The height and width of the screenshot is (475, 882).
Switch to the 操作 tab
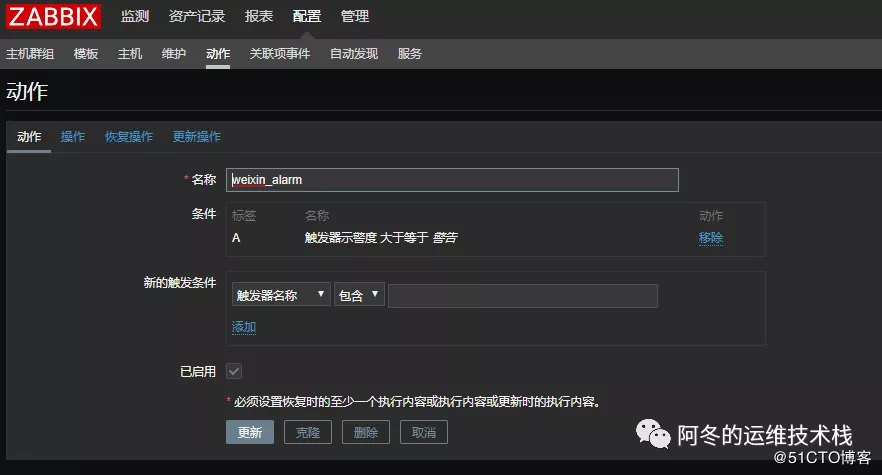73,137
